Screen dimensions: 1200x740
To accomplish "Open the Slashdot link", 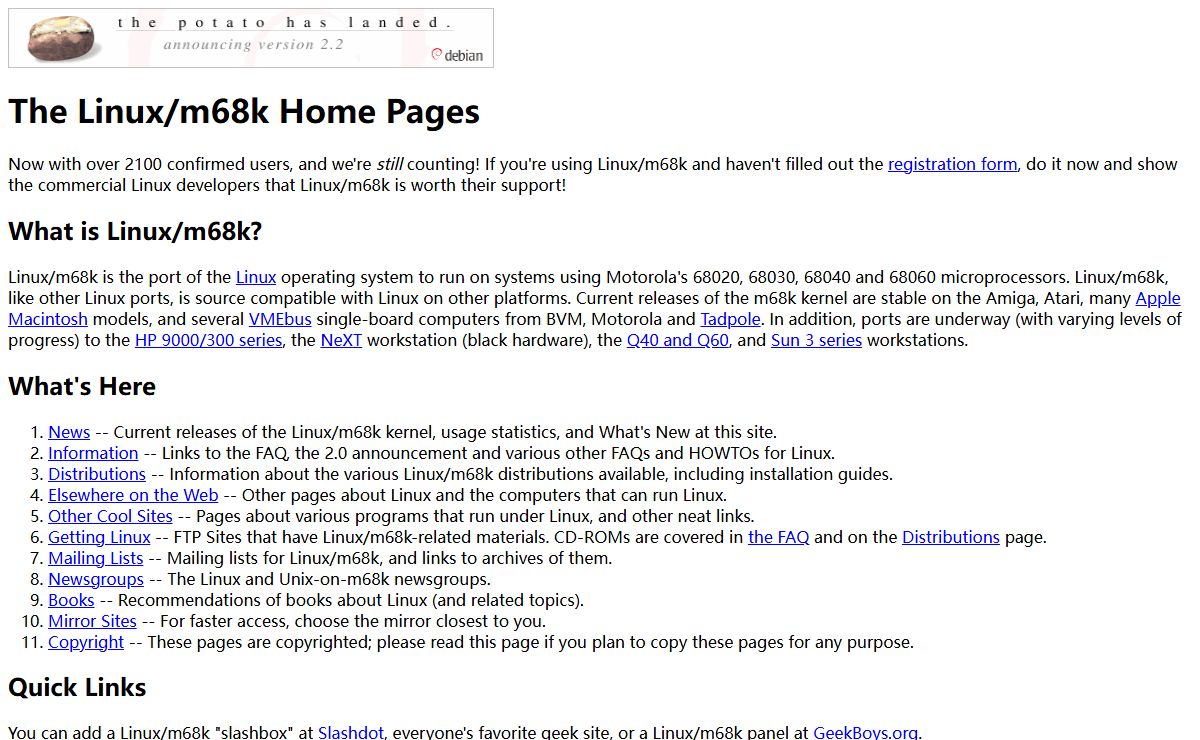I will click(351, 732).
